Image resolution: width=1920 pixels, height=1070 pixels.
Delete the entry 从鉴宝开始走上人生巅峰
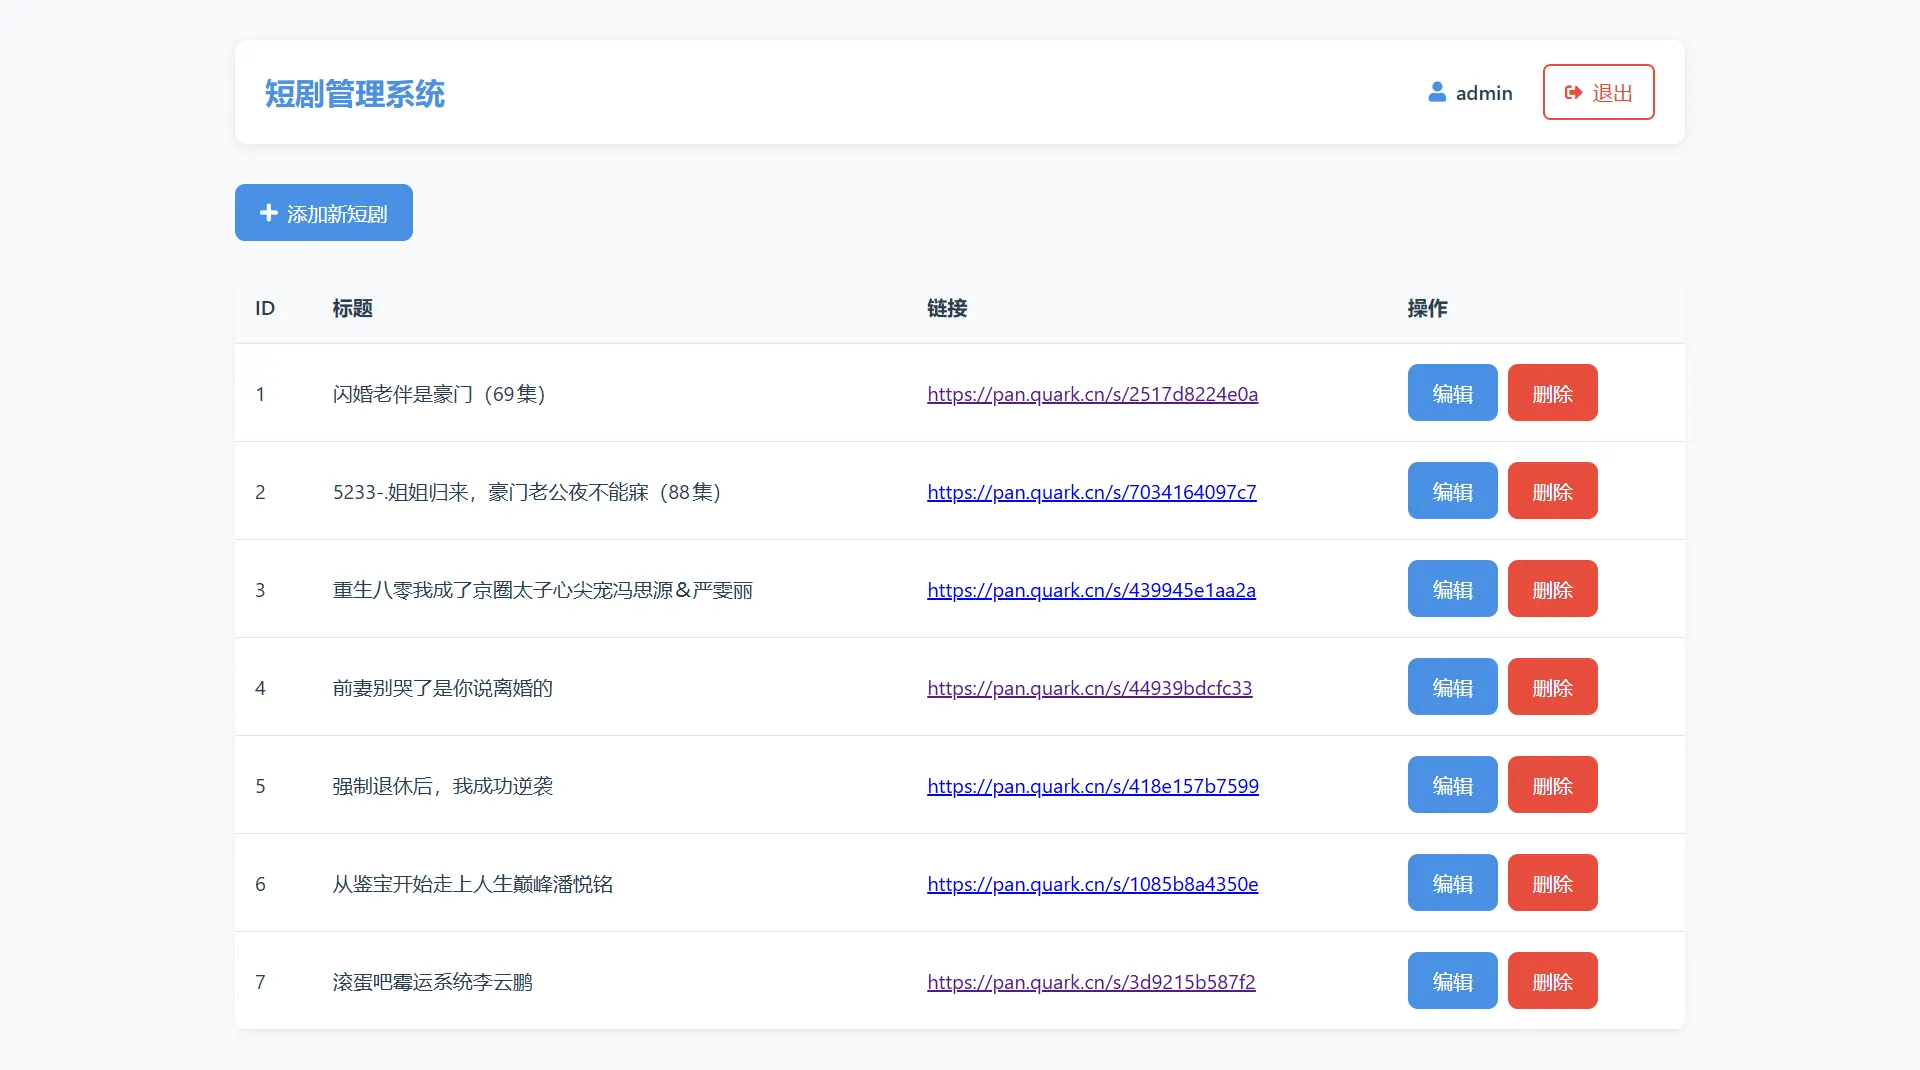[1551, 883]
